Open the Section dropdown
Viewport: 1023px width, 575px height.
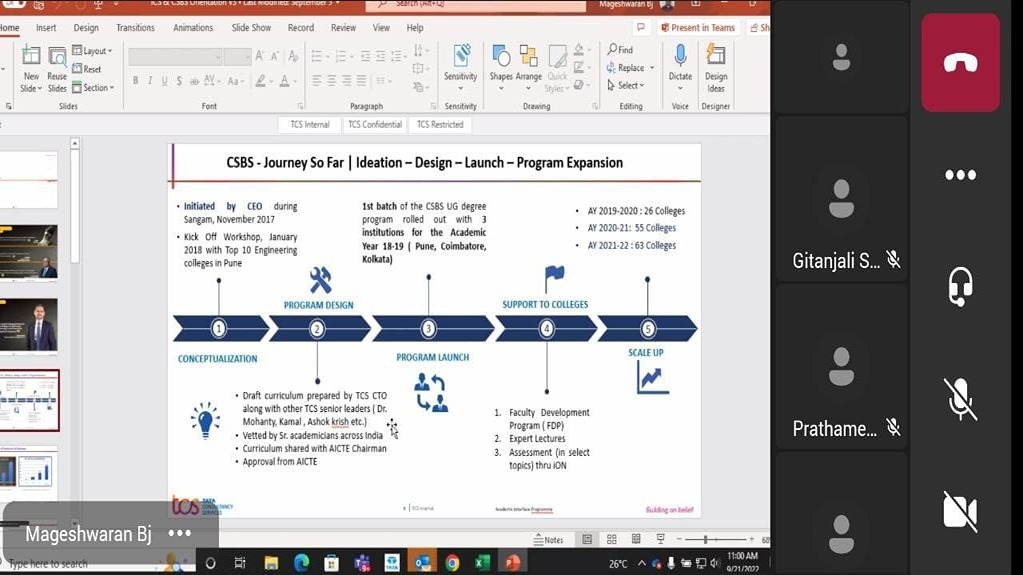[x=93, y=87]
